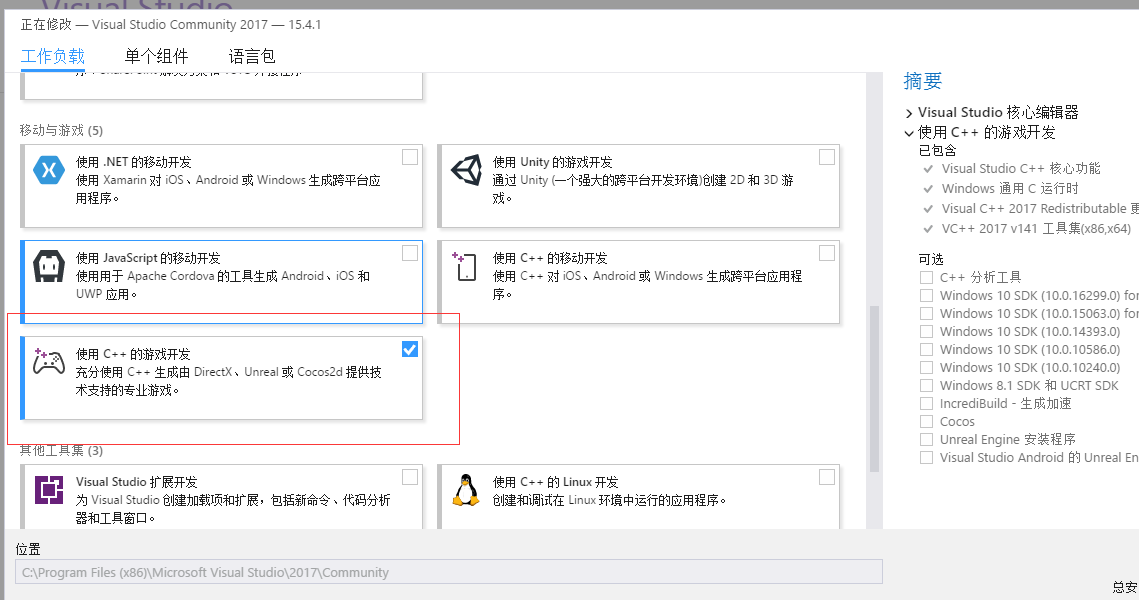Check the C++ mobile development workload checkbox
Screen dimensions: 1139x600
[827, 253]
